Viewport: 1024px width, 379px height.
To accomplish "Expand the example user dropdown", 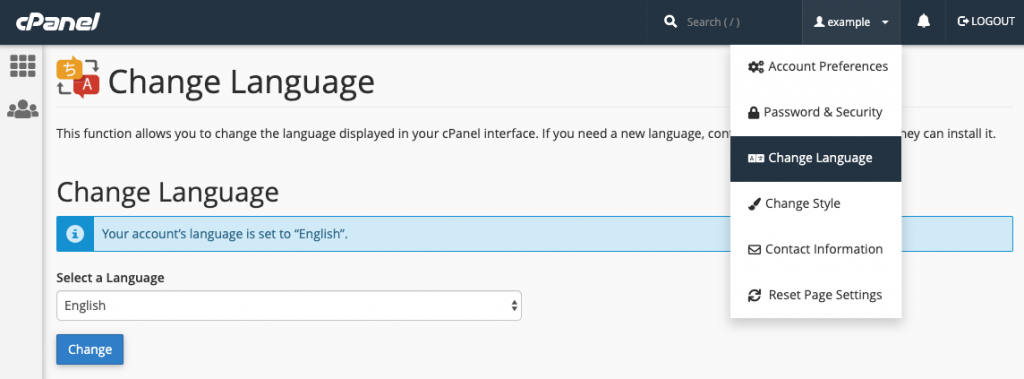I will pyautogui.click(x=851, y=22).
